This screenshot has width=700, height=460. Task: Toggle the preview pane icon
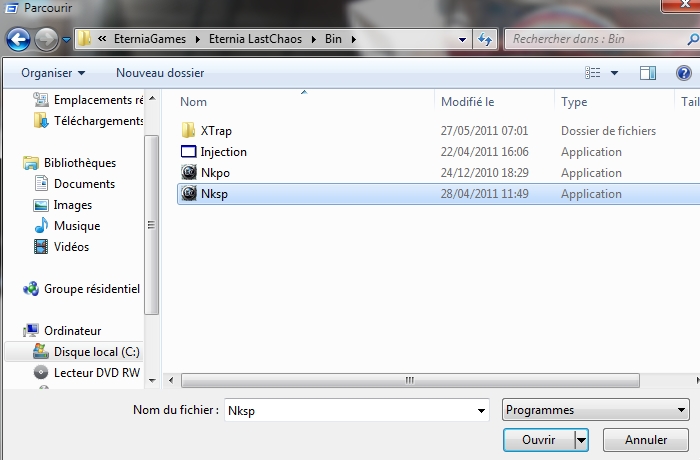[x=647, y=73]
